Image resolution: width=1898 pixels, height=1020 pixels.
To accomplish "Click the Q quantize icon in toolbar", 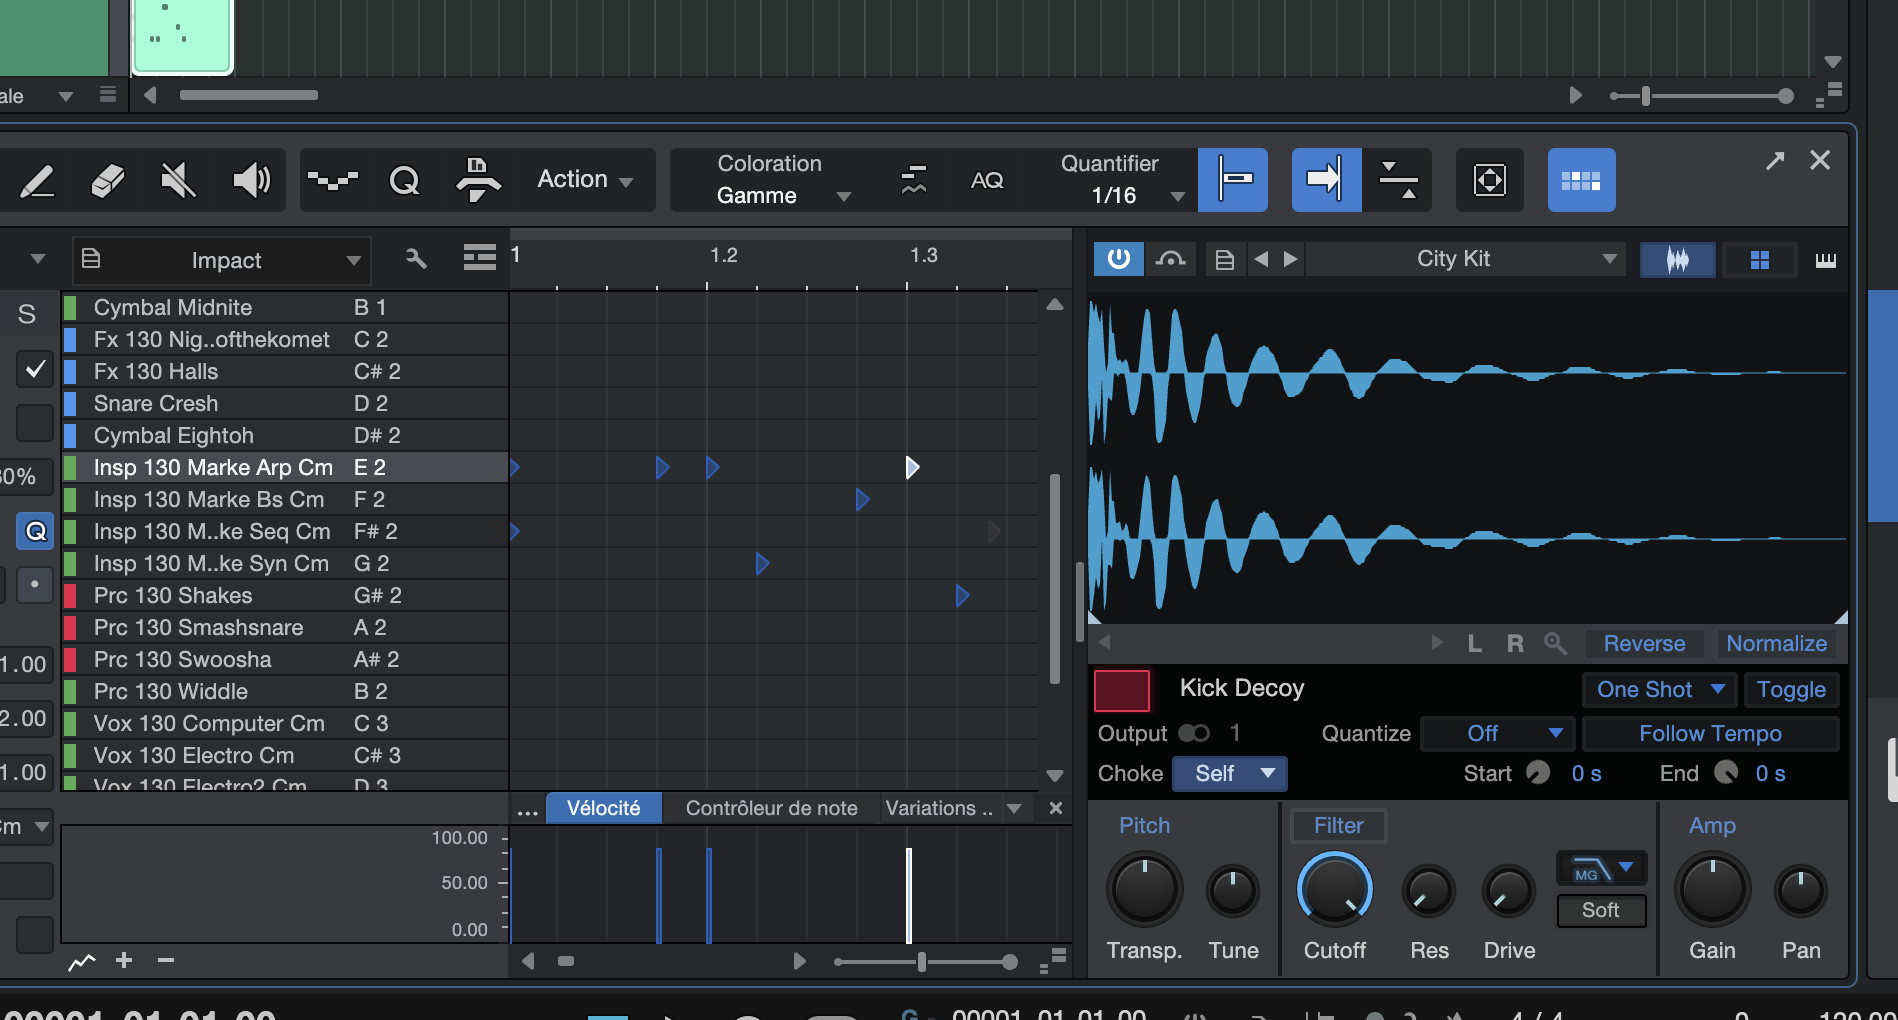I will pos(404,181).
